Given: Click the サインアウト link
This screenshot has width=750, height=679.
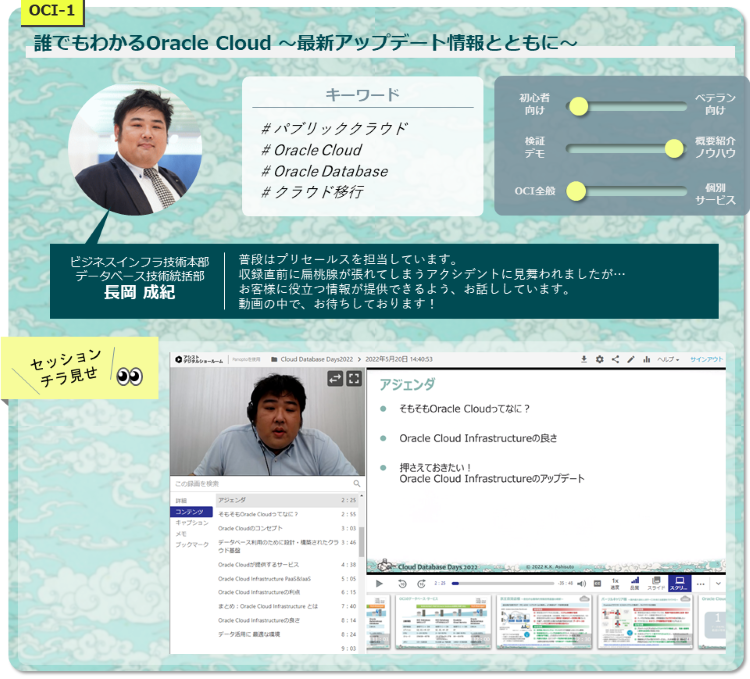Looking at the screenshot, I should (707, 359).
